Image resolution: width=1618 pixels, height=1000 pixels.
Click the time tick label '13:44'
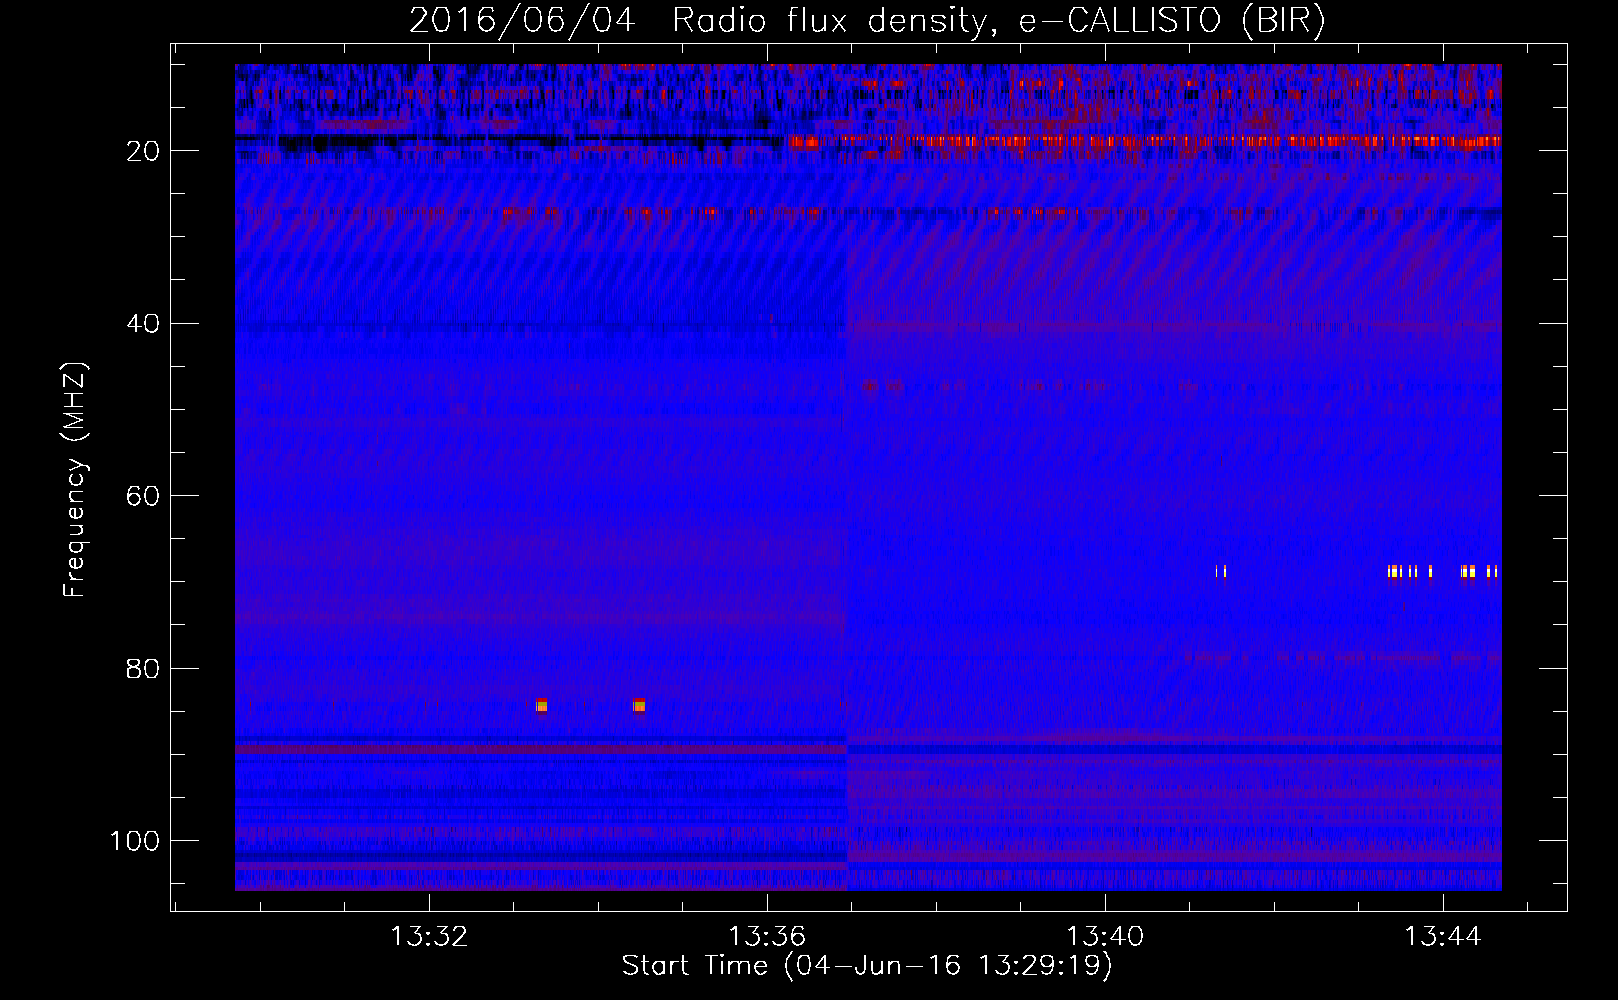(1443, 937)
